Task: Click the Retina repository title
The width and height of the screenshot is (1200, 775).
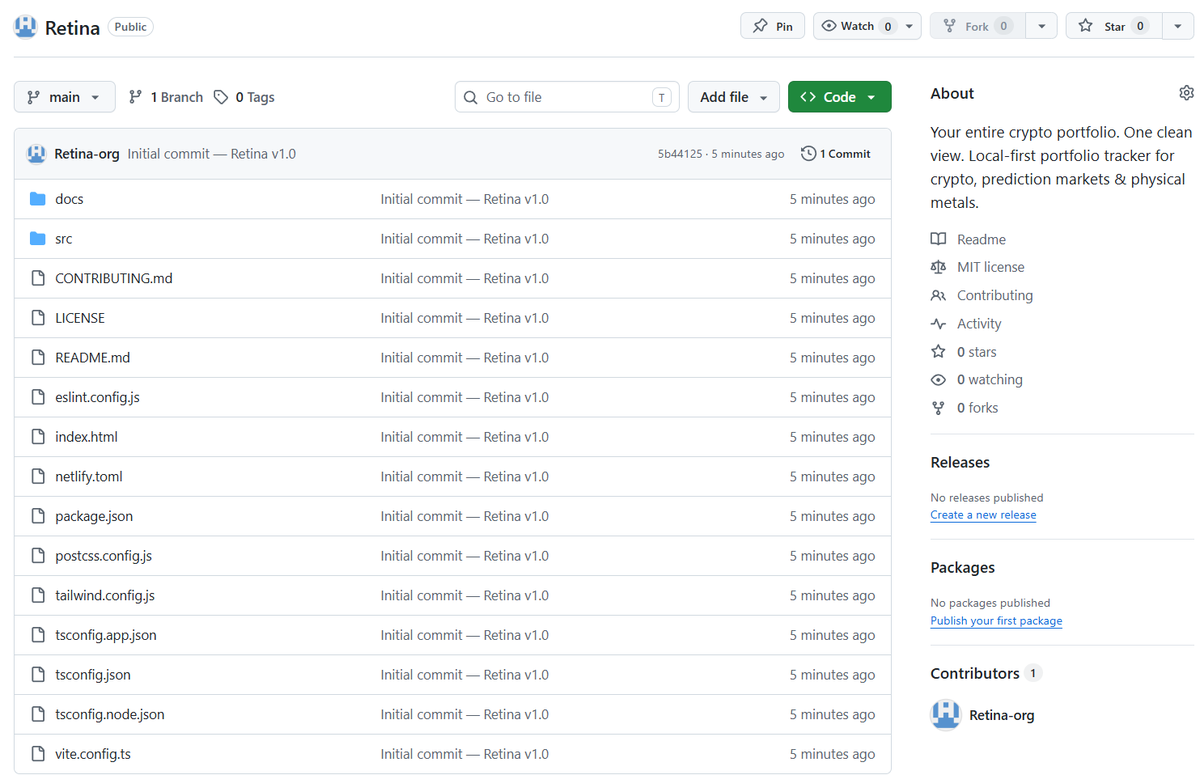Action: pyautogui.click(x=72, y=28)
